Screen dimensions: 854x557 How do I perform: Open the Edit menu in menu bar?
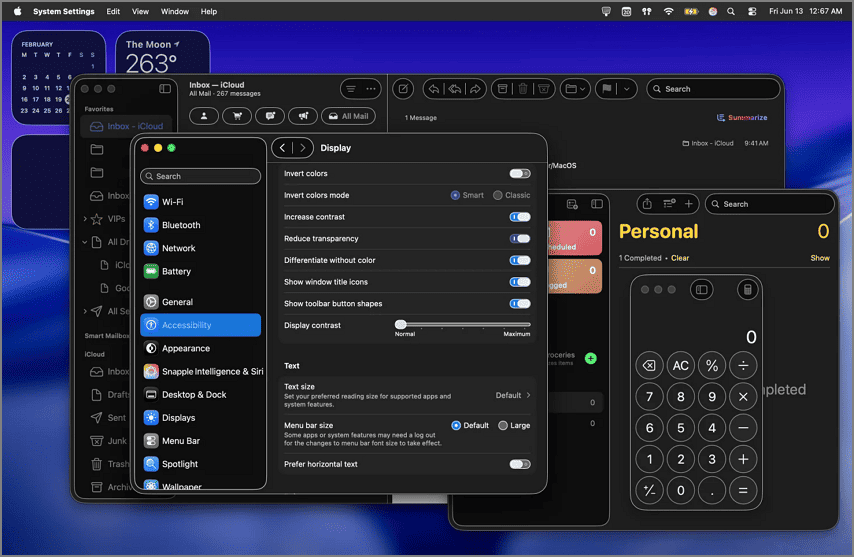pyautogui.click(x=113, y=11)
